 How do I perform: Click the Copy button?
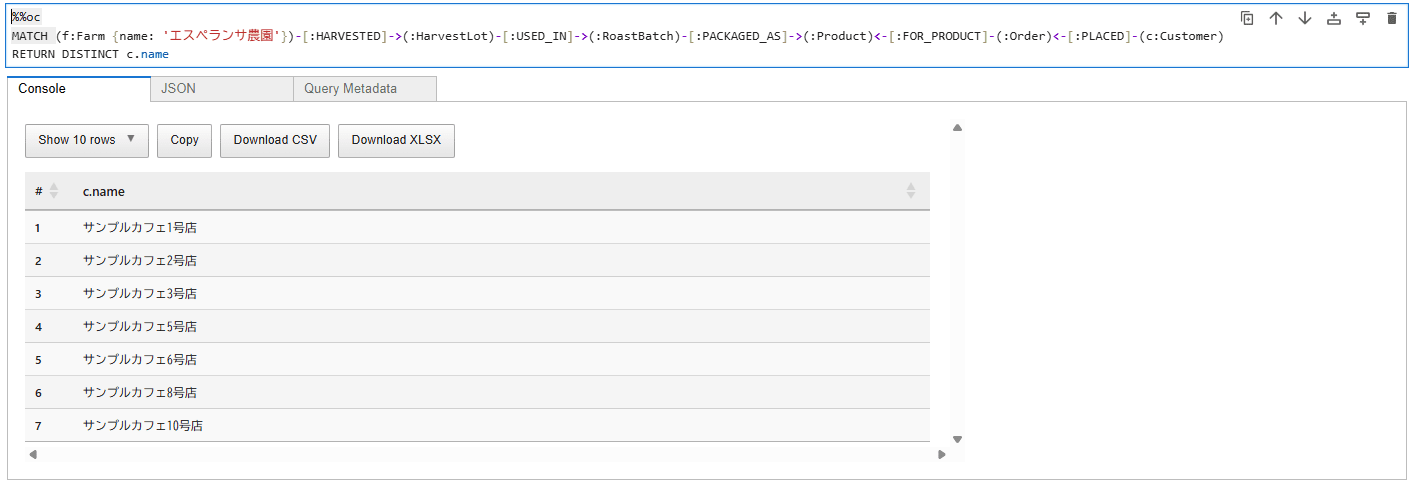(185, 140)
